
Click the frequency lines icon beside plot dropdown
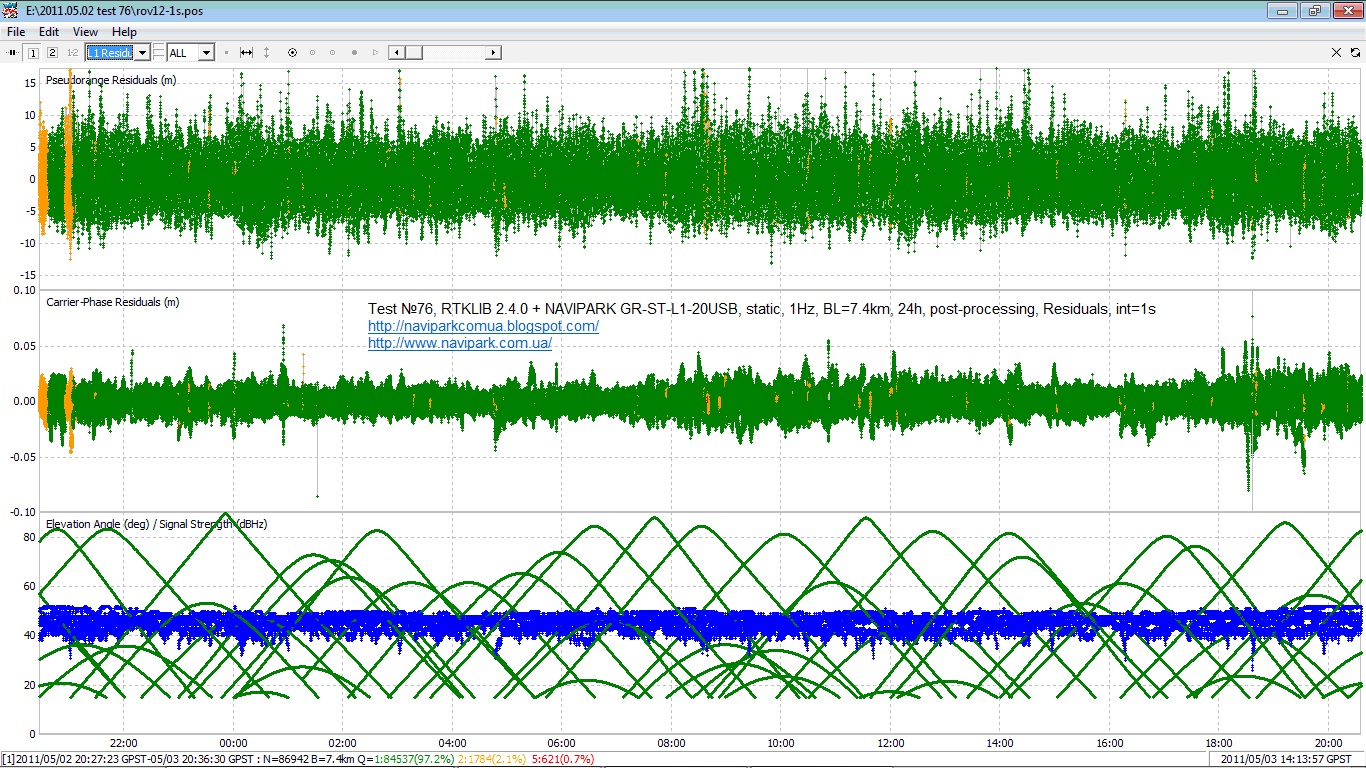[x=159, y=52]
